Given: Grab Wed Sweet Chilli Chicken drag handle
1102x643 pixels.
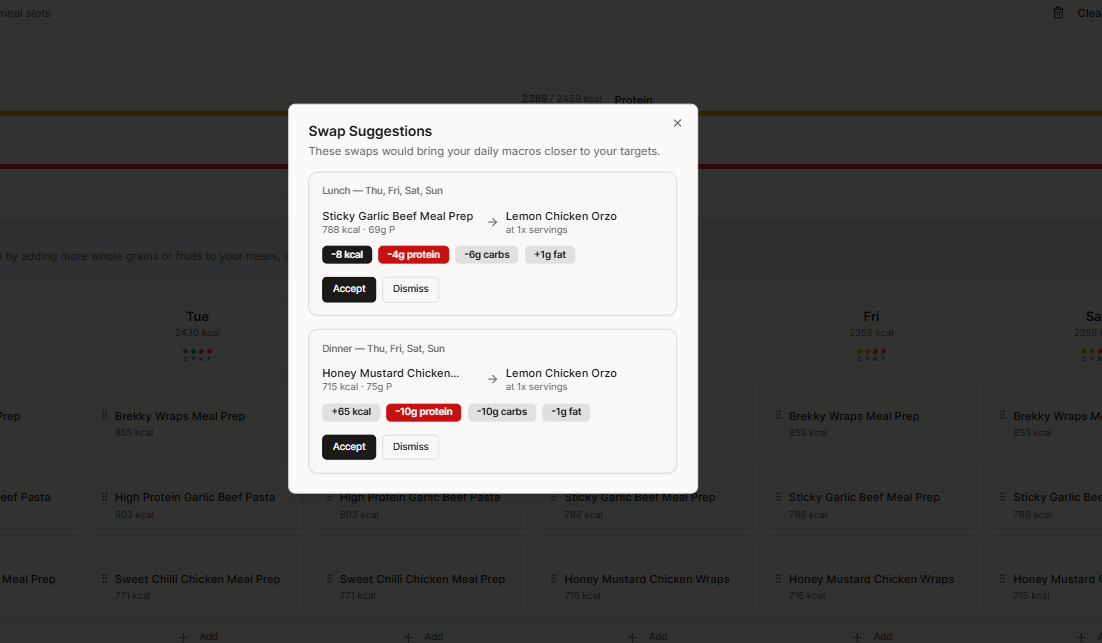Looking at the screenshot, I should coord(329,578).
